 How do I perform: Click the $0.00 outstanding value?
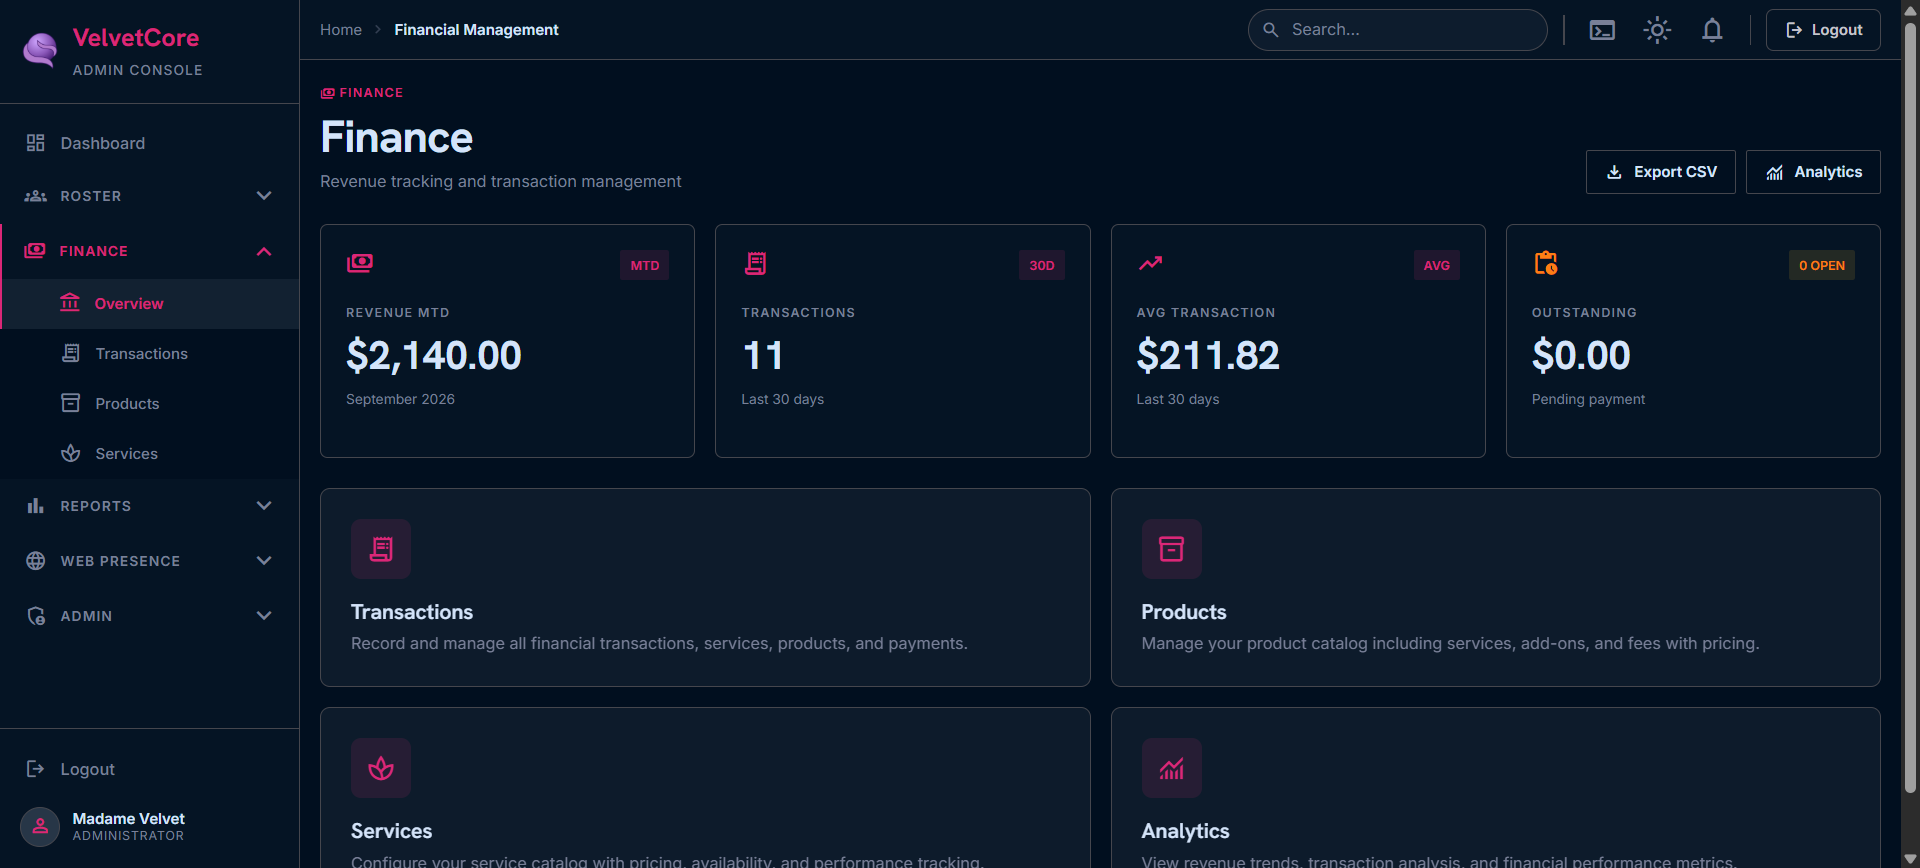click(x=1581, y=355)
